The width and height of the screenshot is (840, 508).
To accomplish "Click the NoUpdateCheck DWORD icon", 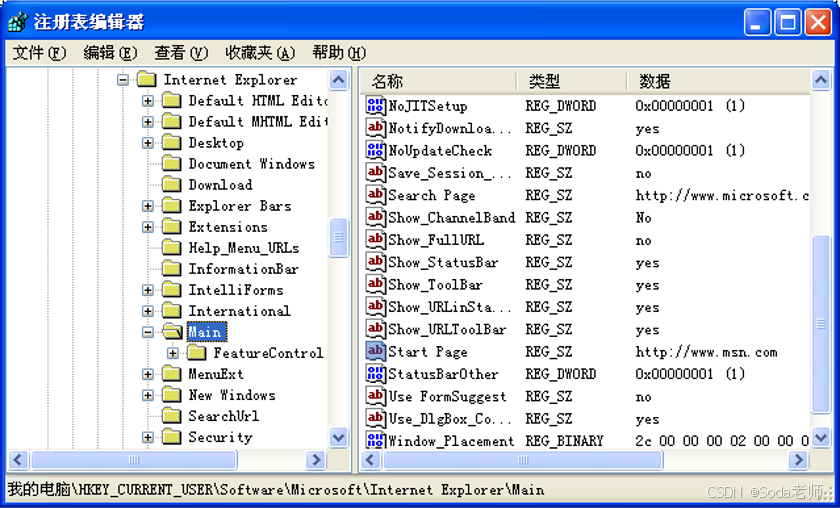I will coord(375,150).
